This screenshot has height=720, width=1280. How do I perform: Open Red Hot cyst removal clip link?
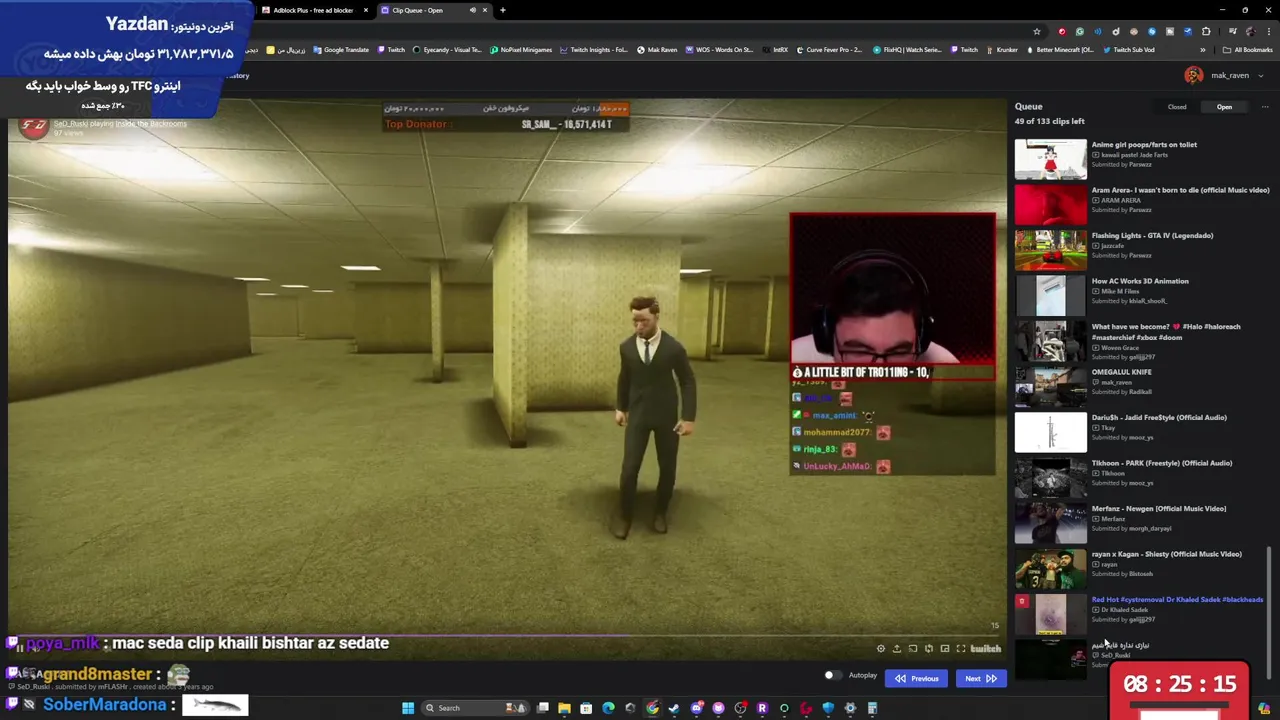(1177, 599)
